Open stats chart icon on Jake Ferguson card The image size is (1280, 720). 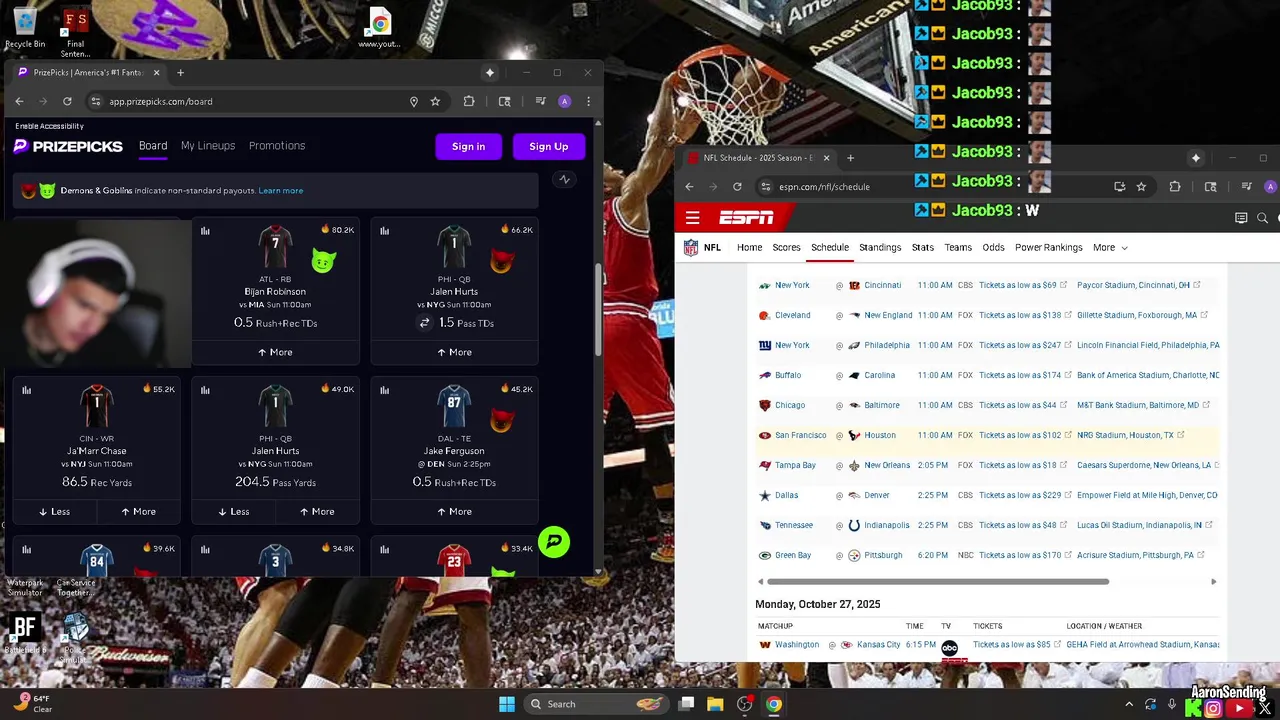(384, 390)
